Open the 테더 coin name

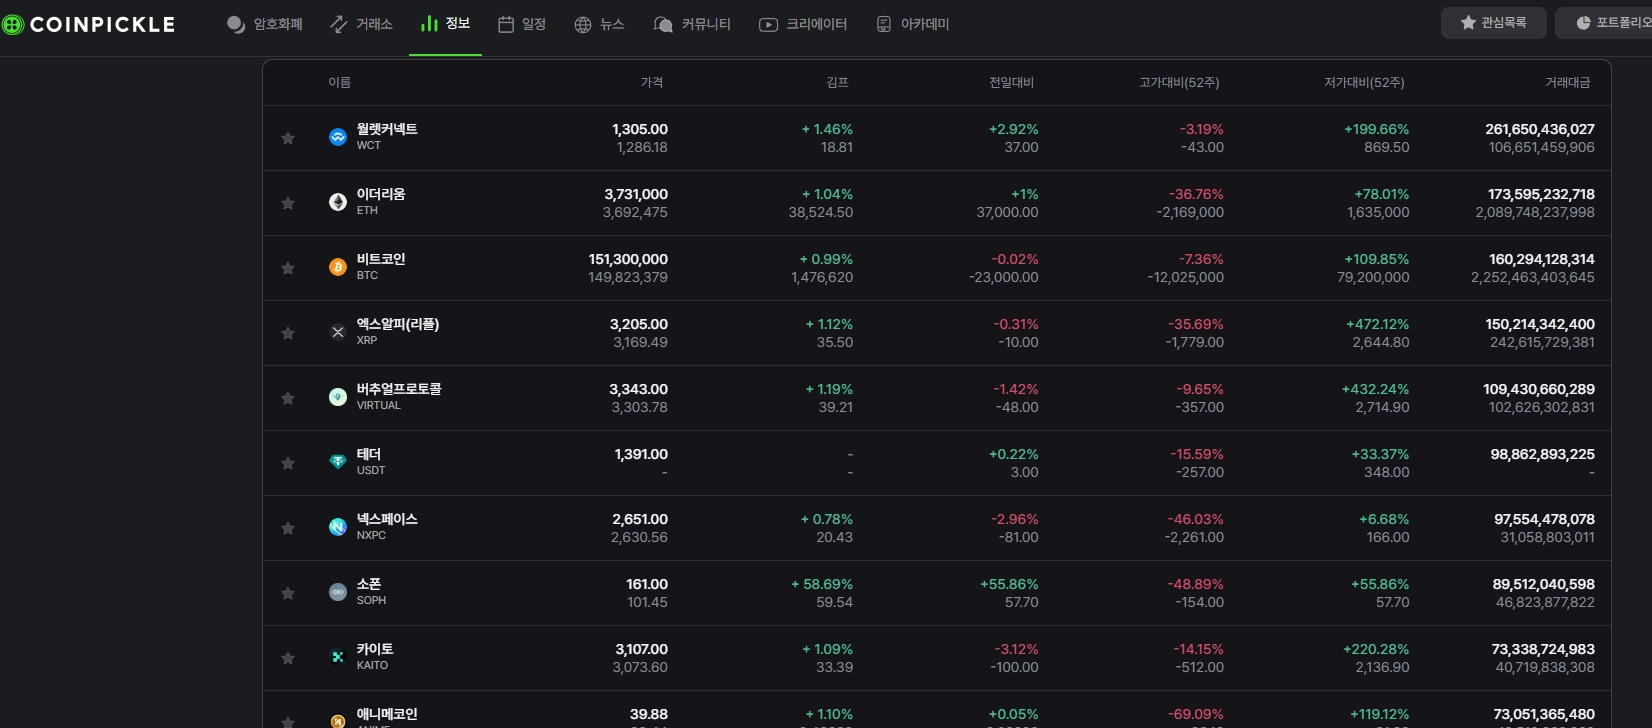tap(369, 454)
